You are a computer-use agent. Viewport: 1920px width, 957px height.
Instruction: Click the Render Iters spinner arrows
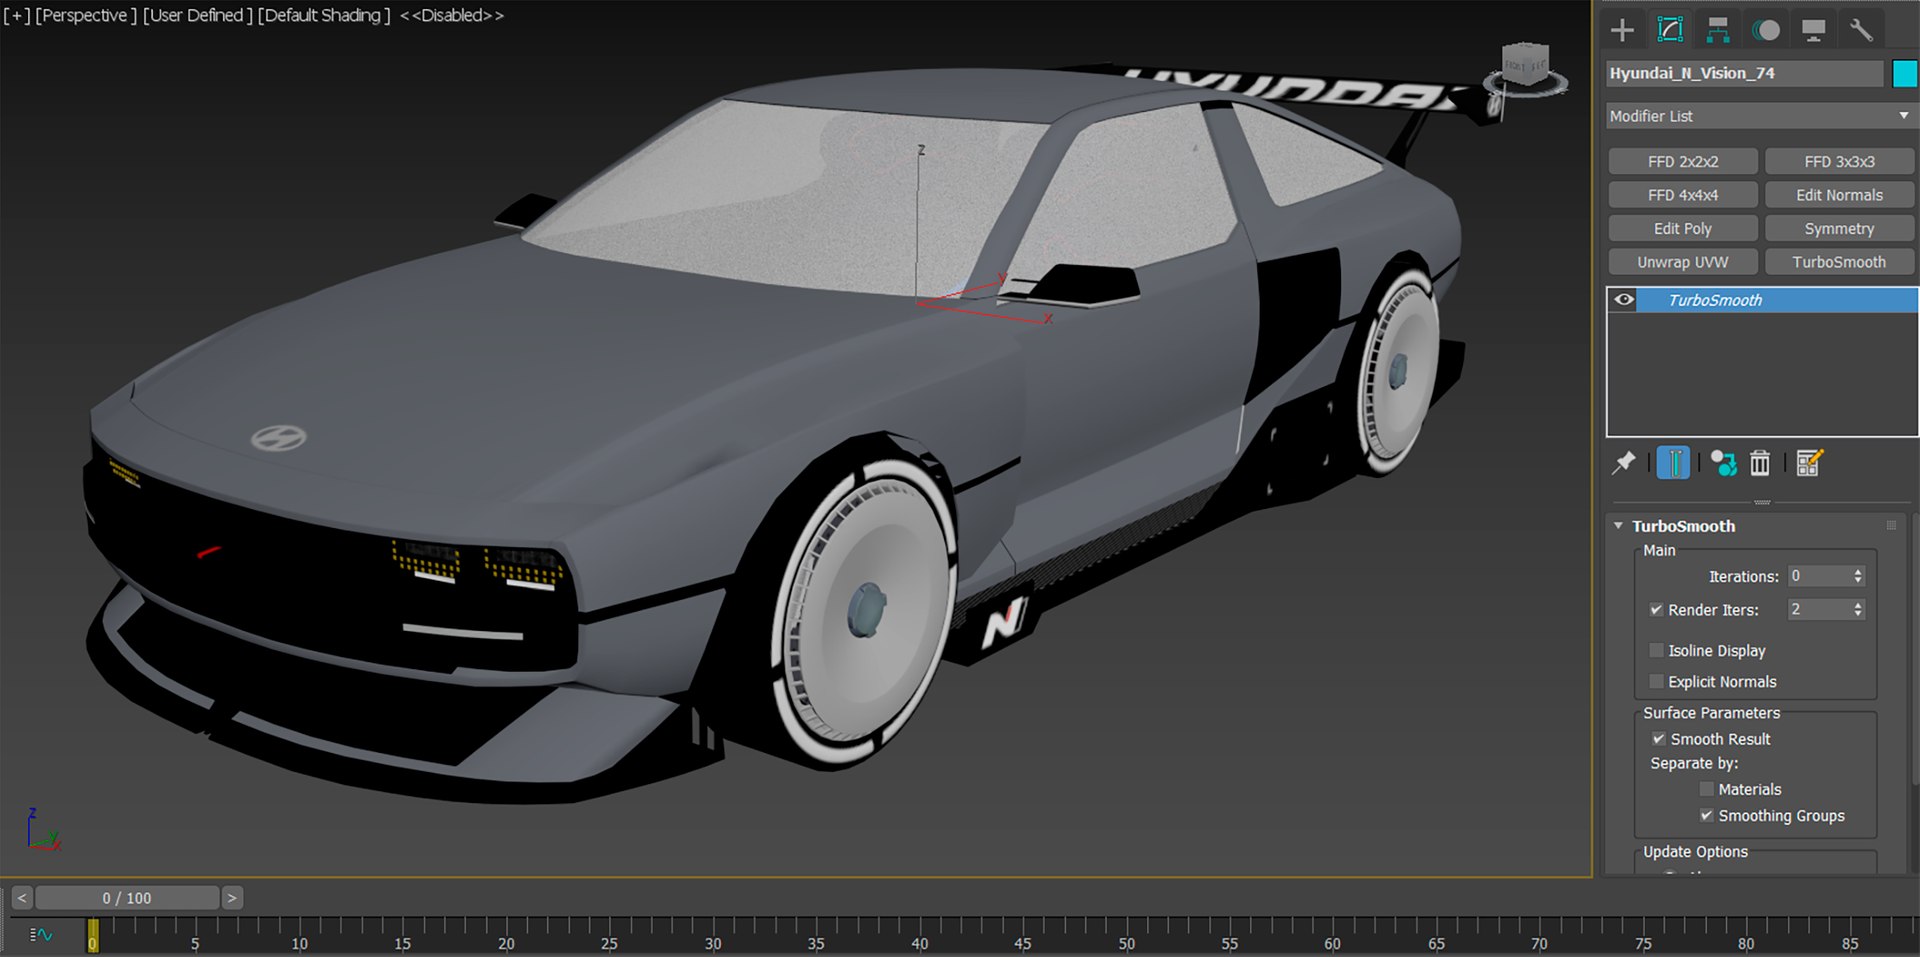coord(1858,609)
